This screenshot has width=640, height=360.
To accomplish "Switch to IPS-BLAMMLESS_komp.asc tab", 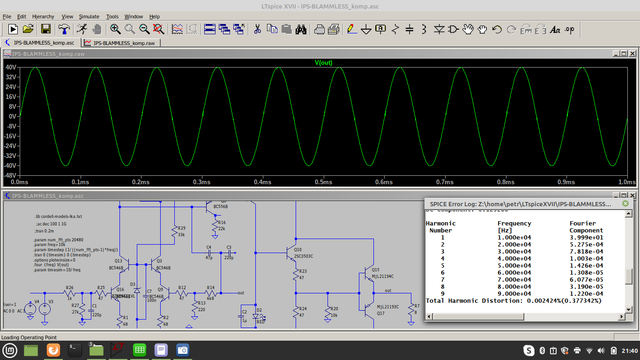I will 40,42.
